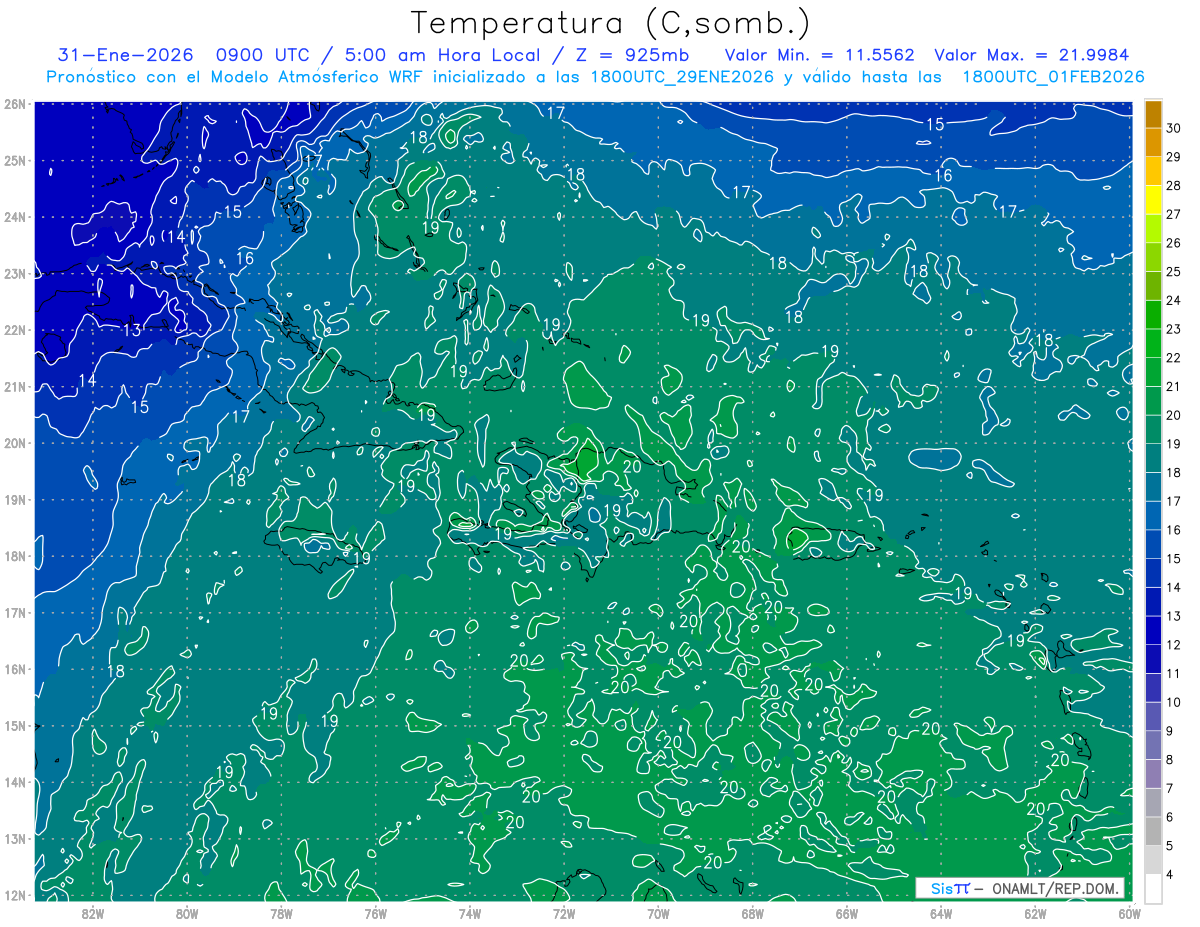Click the '12N' latitude label

click(14, 895)
